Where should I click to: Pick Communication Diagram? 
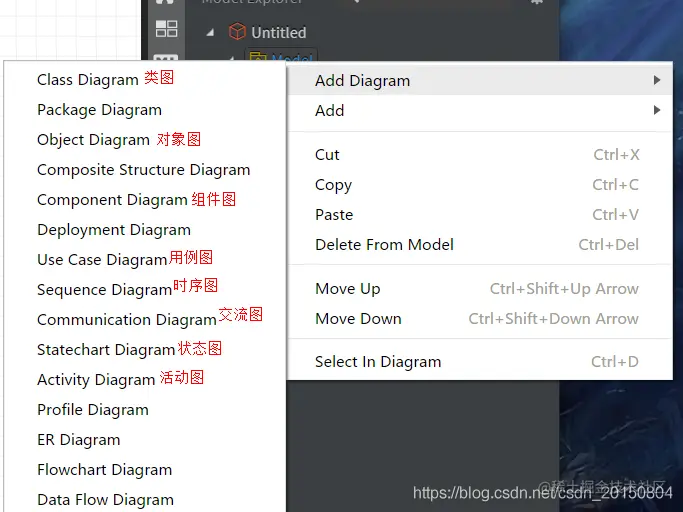tap(145, 320)
